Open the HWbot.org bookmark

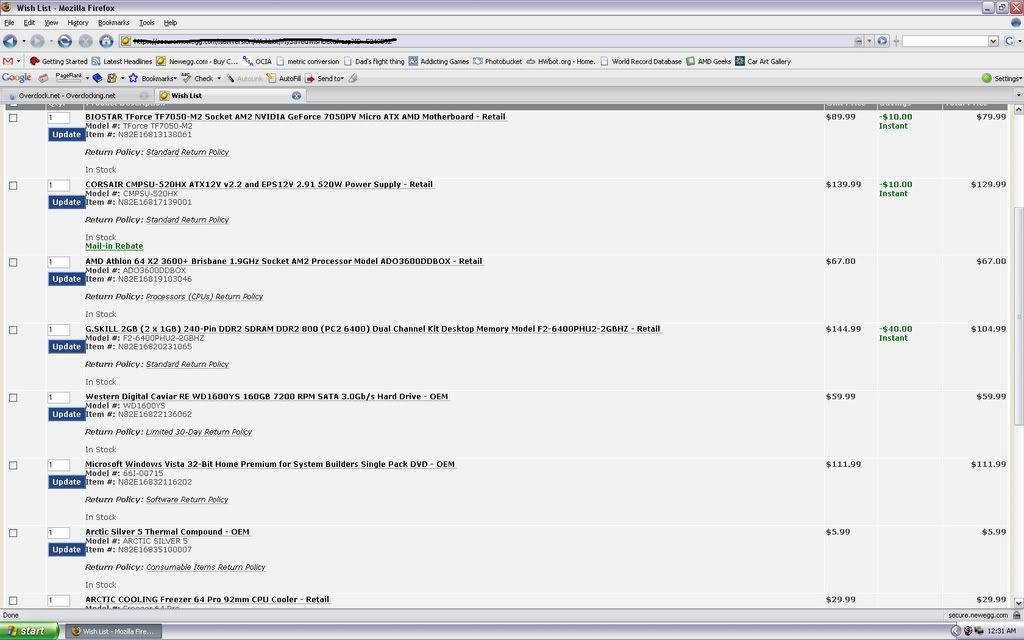tap(561, 61)
